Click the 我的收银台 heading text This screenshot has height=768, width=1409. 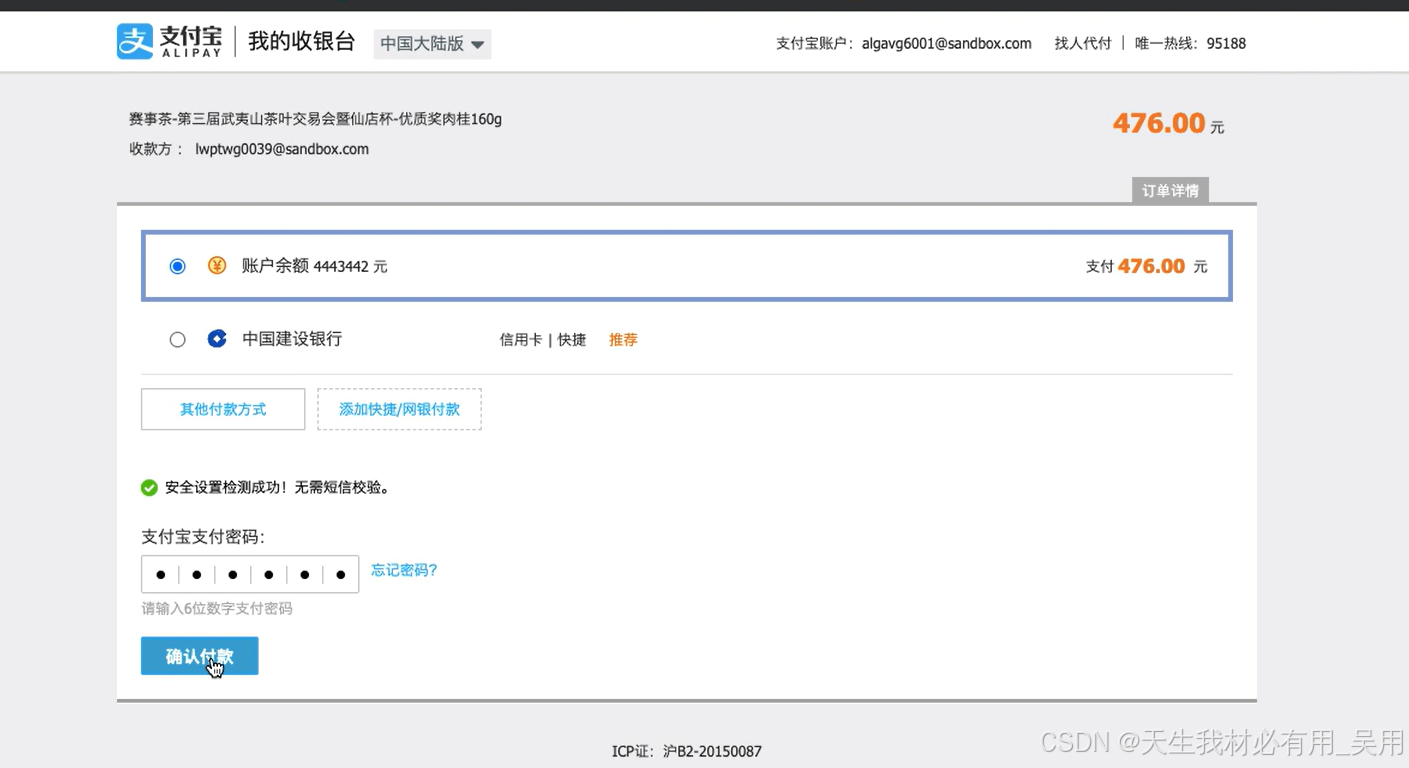tap(302, 42)
